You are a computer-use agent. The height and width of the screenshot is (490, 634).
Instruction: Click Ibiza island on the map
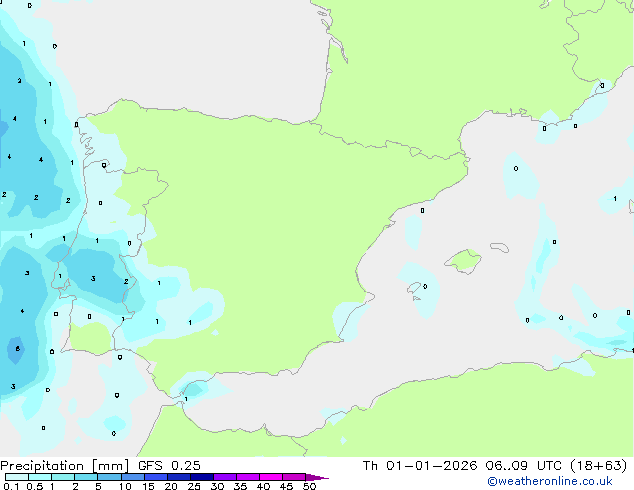[414, 288]
